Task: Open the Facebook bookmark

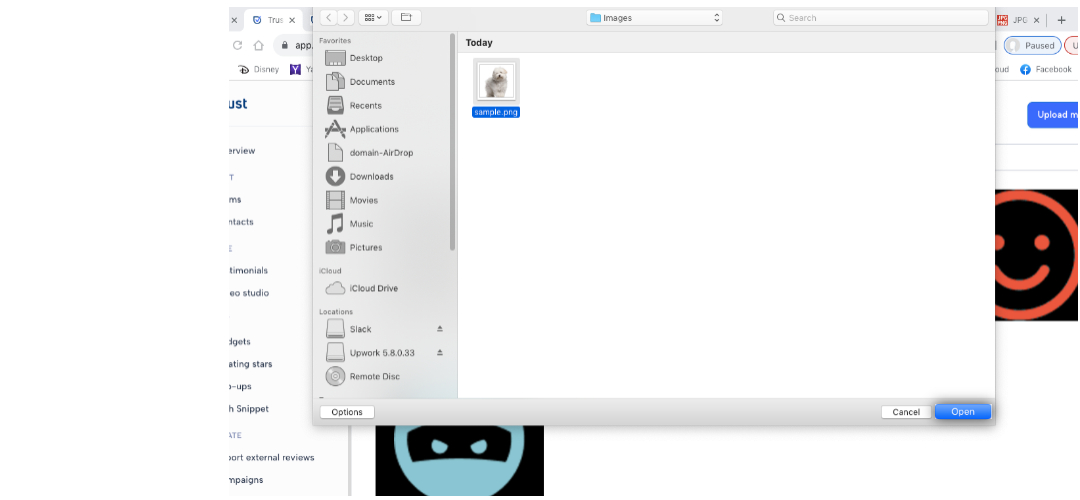Action: [x=1046, y=70]
